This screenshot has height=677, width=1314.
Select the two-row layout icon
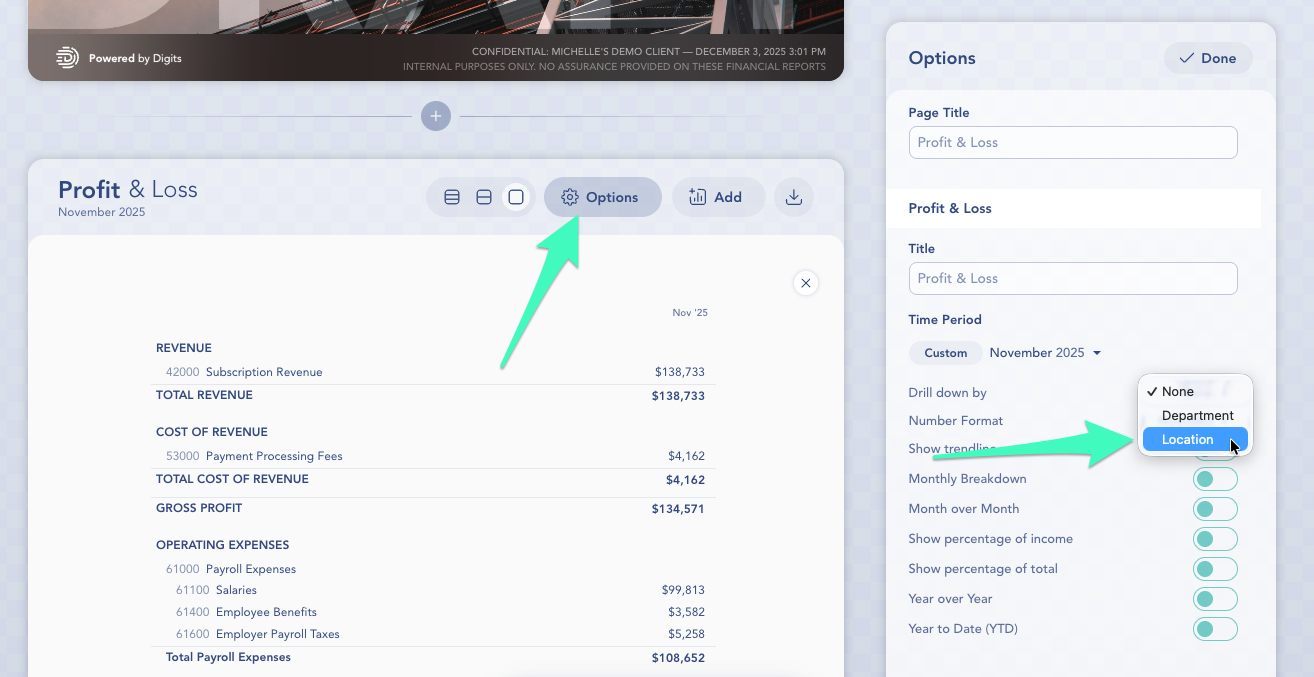pyautogui.click(x=484, y=197)
